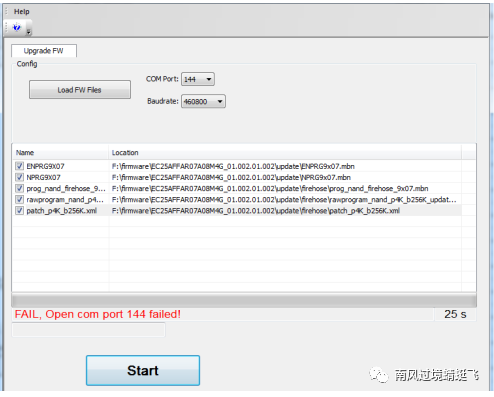Click the firehose\patch_p4K_b256K.xml location path
Screen dimensions: 494x397
click(x=256, y=211)
